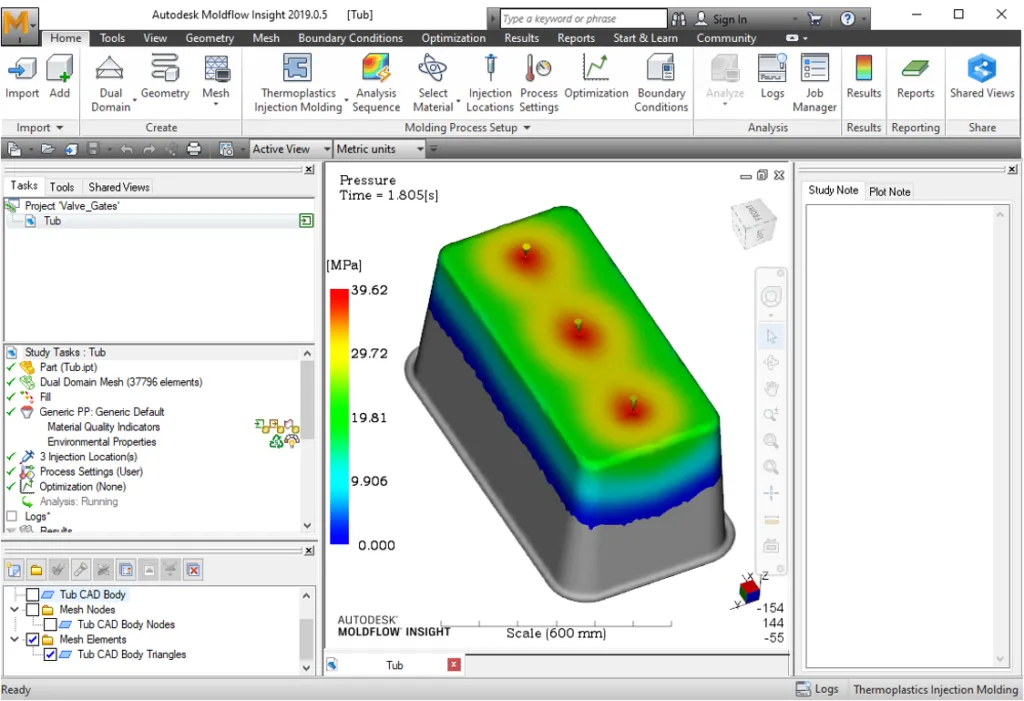Tick the Logs checkbox in Study Tasks
1024x701 pixels.
[11, 516]
